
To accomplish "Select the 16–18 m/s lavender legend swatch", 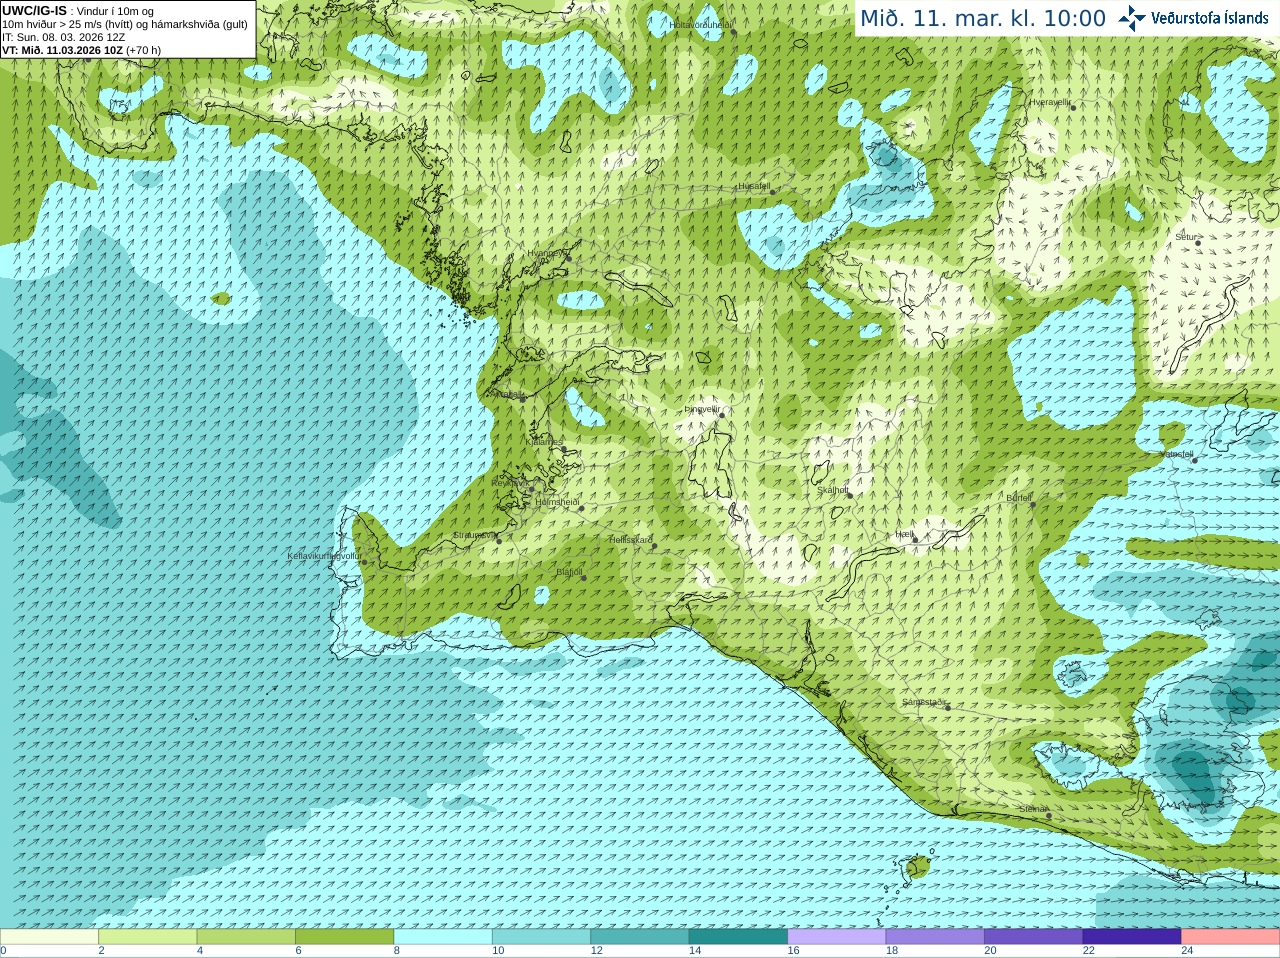I will click(x=837, y=937).
